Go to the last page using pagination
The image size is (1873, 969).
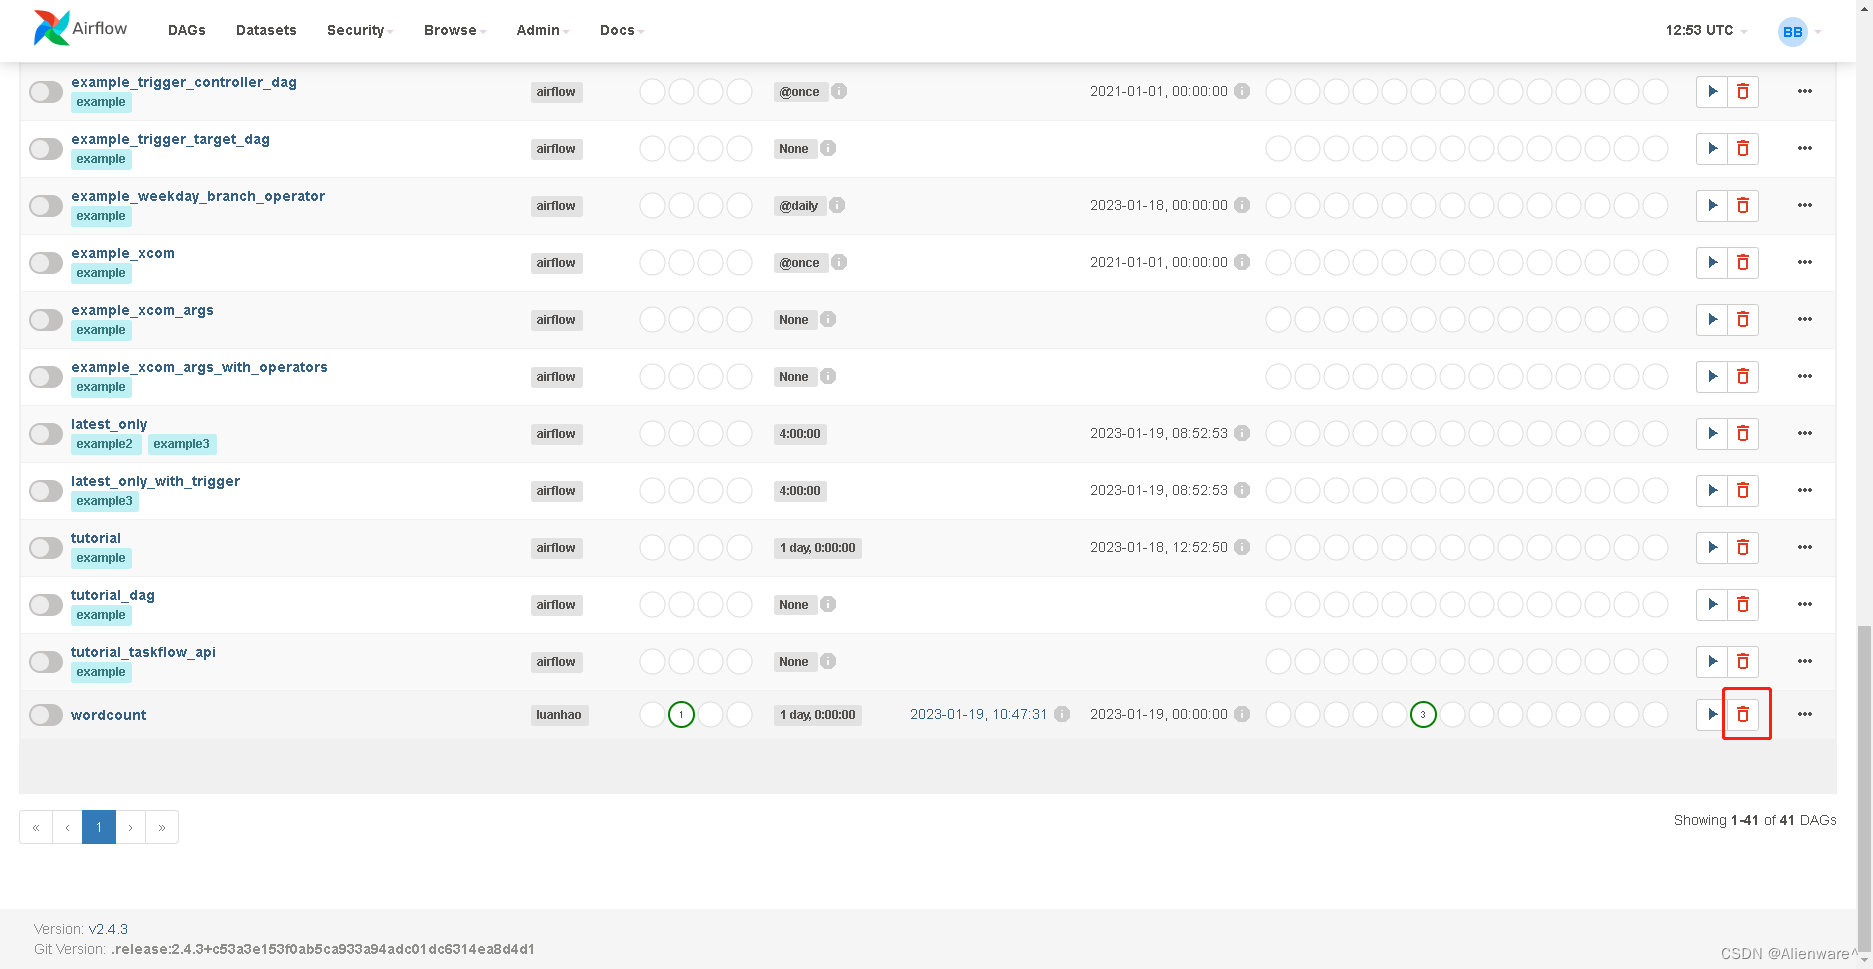tap(162, 827)
